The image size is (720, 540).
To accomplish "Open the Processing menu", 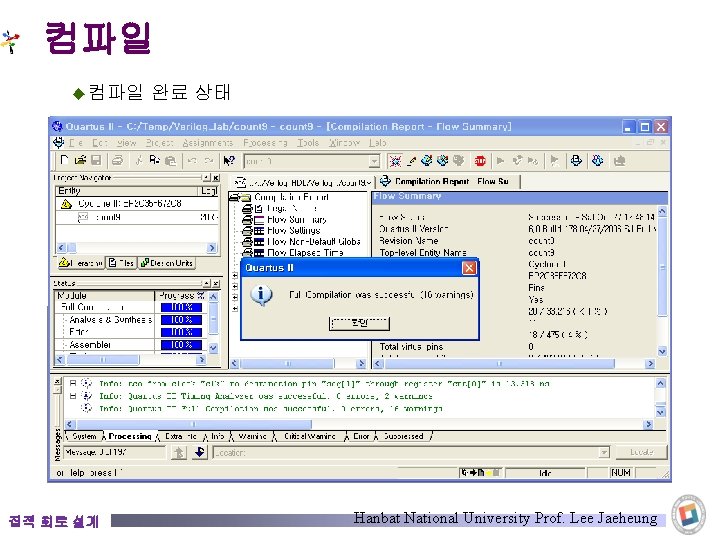I will pos(265,143).
